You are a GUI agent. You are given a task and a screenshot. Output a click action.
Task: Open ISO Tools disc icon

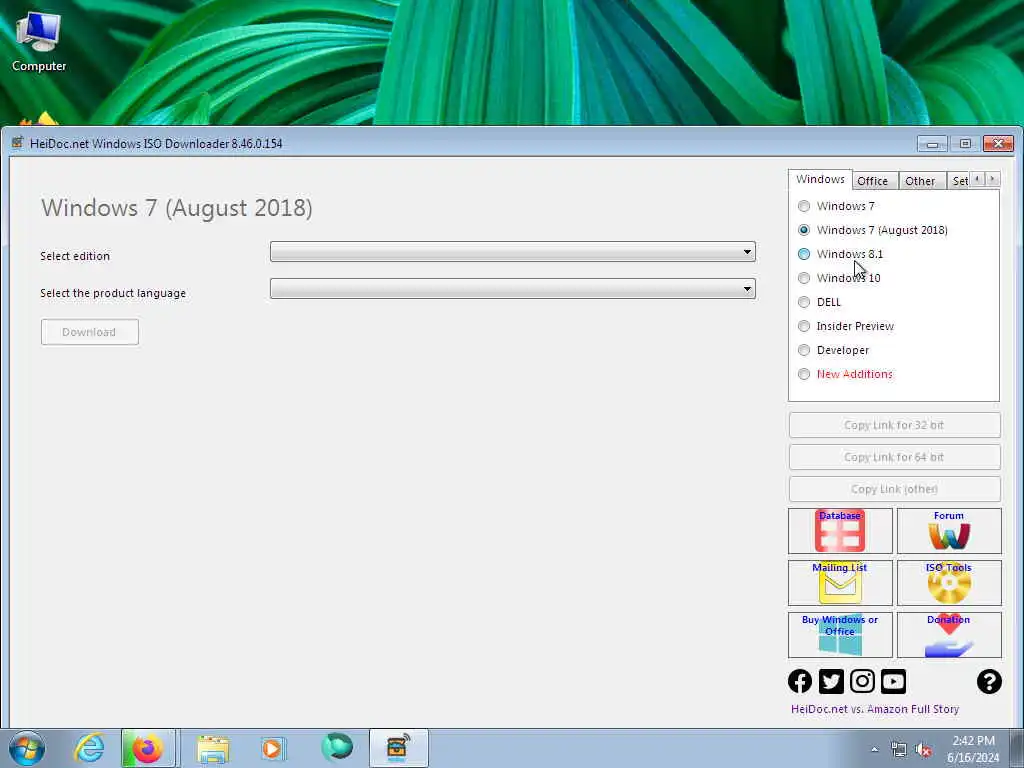(949, 583)
